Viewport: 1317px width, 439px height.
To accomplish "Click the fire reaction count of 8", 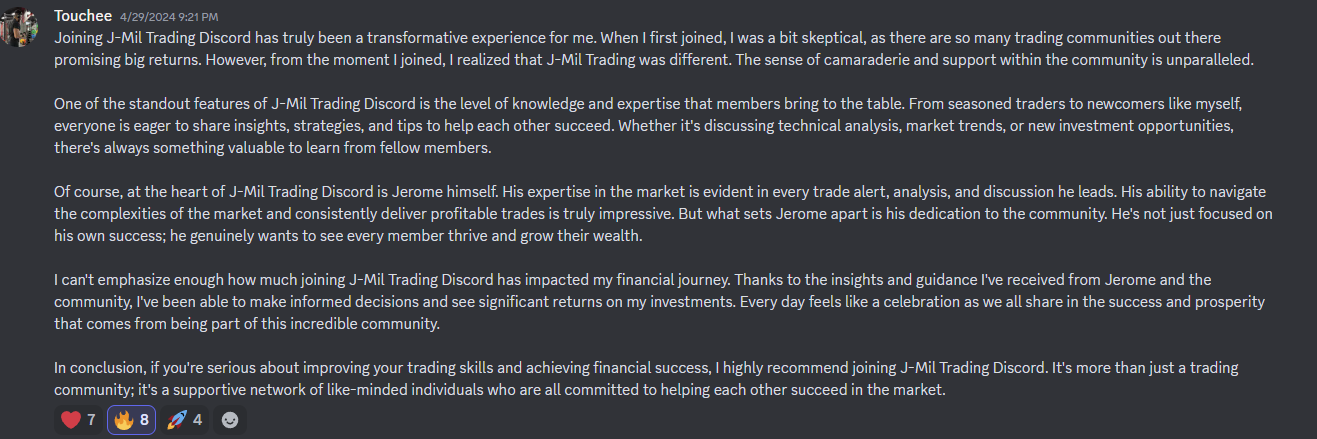I will (145, 420).
